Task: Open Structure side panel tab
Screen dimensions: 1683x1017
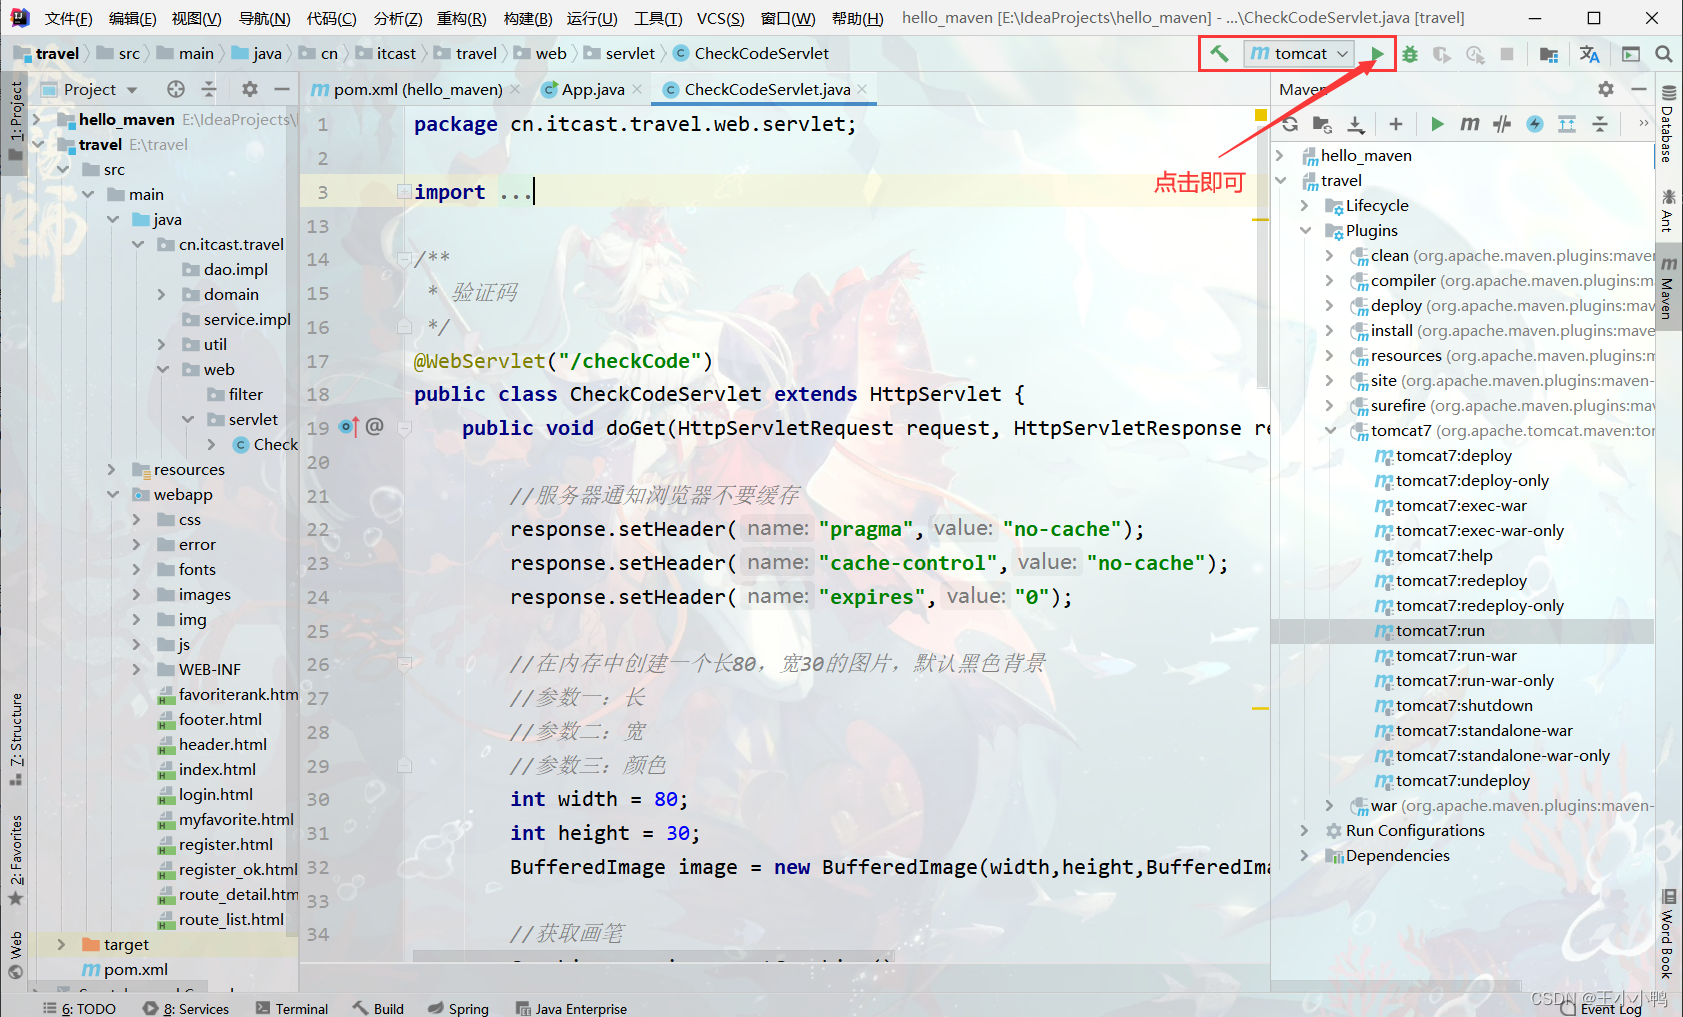Action: click(16, 738)
